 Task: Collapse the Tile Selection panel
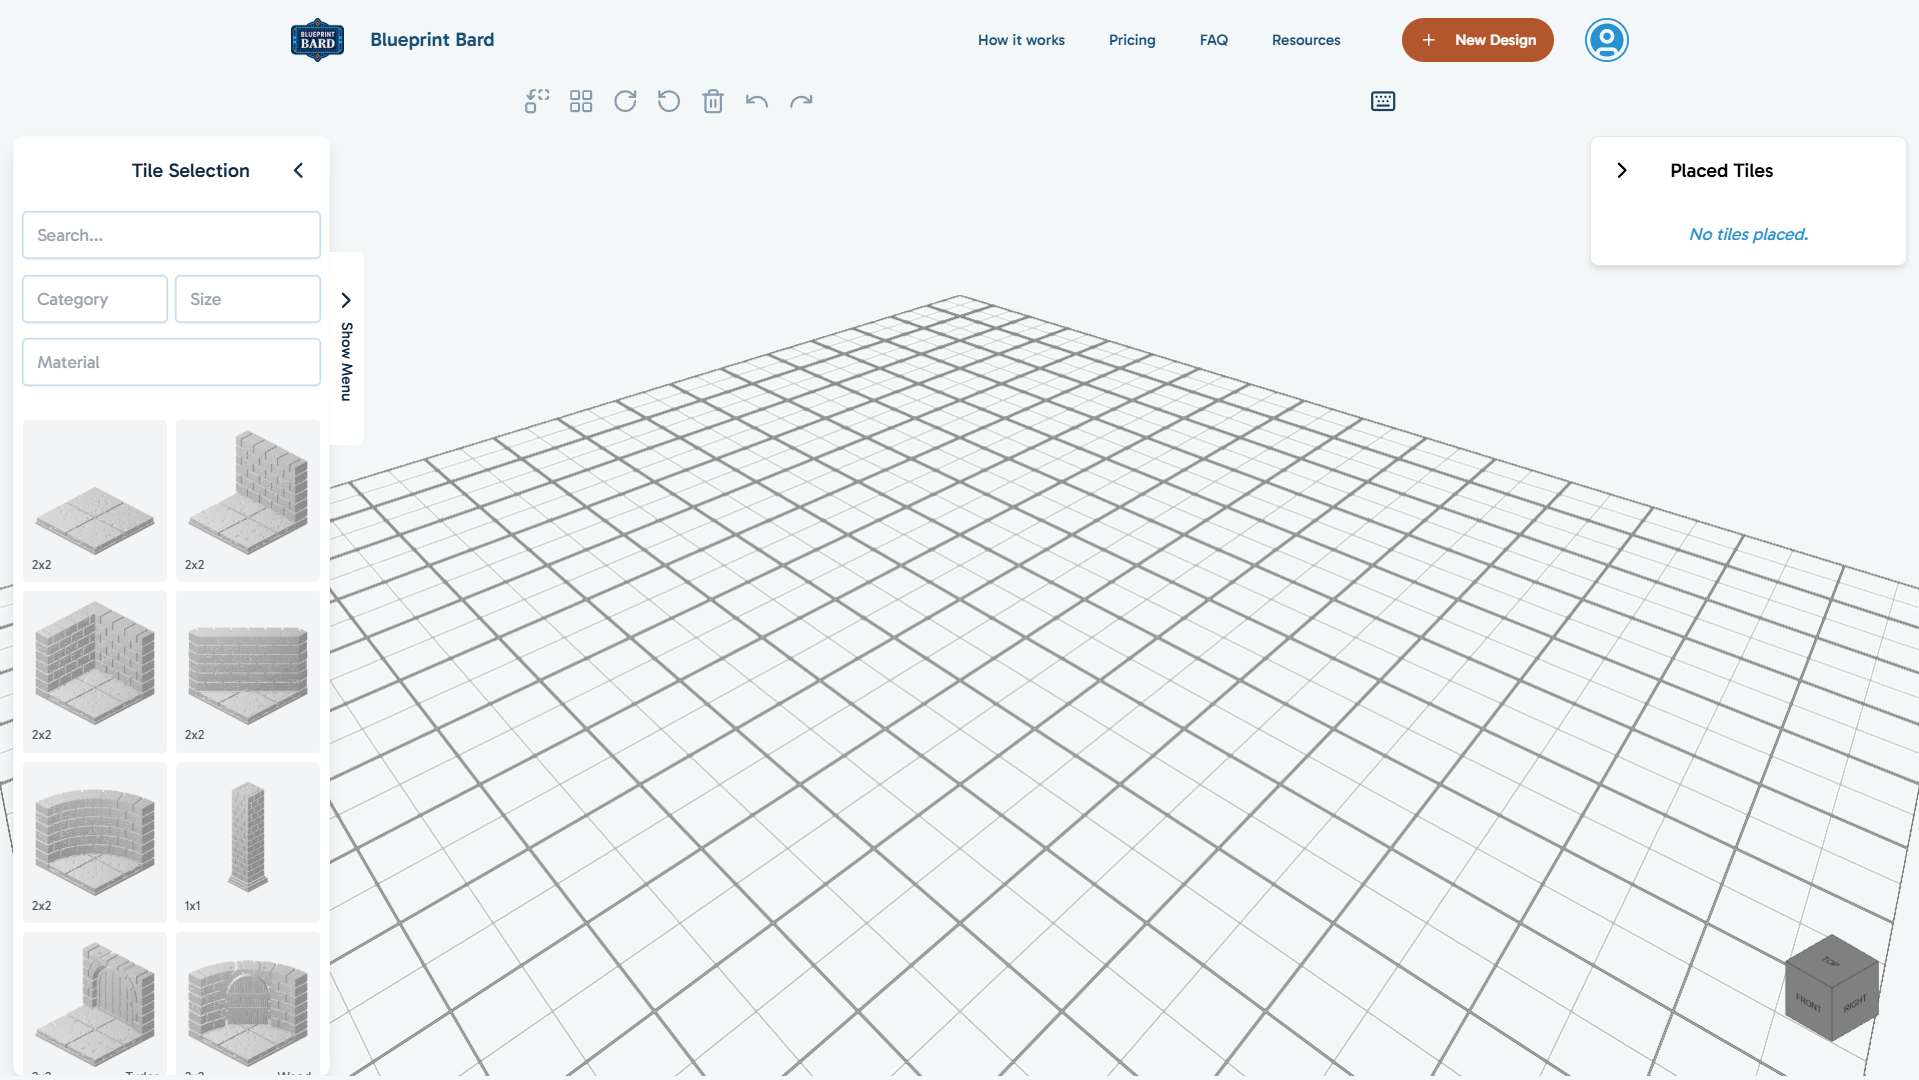pos(298,170)
